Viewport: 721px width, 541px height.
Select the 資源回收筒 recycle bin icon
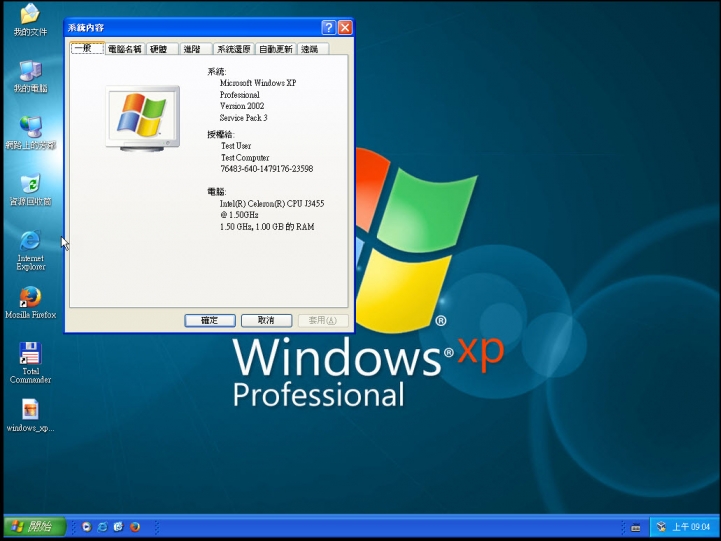coord(30,189)
